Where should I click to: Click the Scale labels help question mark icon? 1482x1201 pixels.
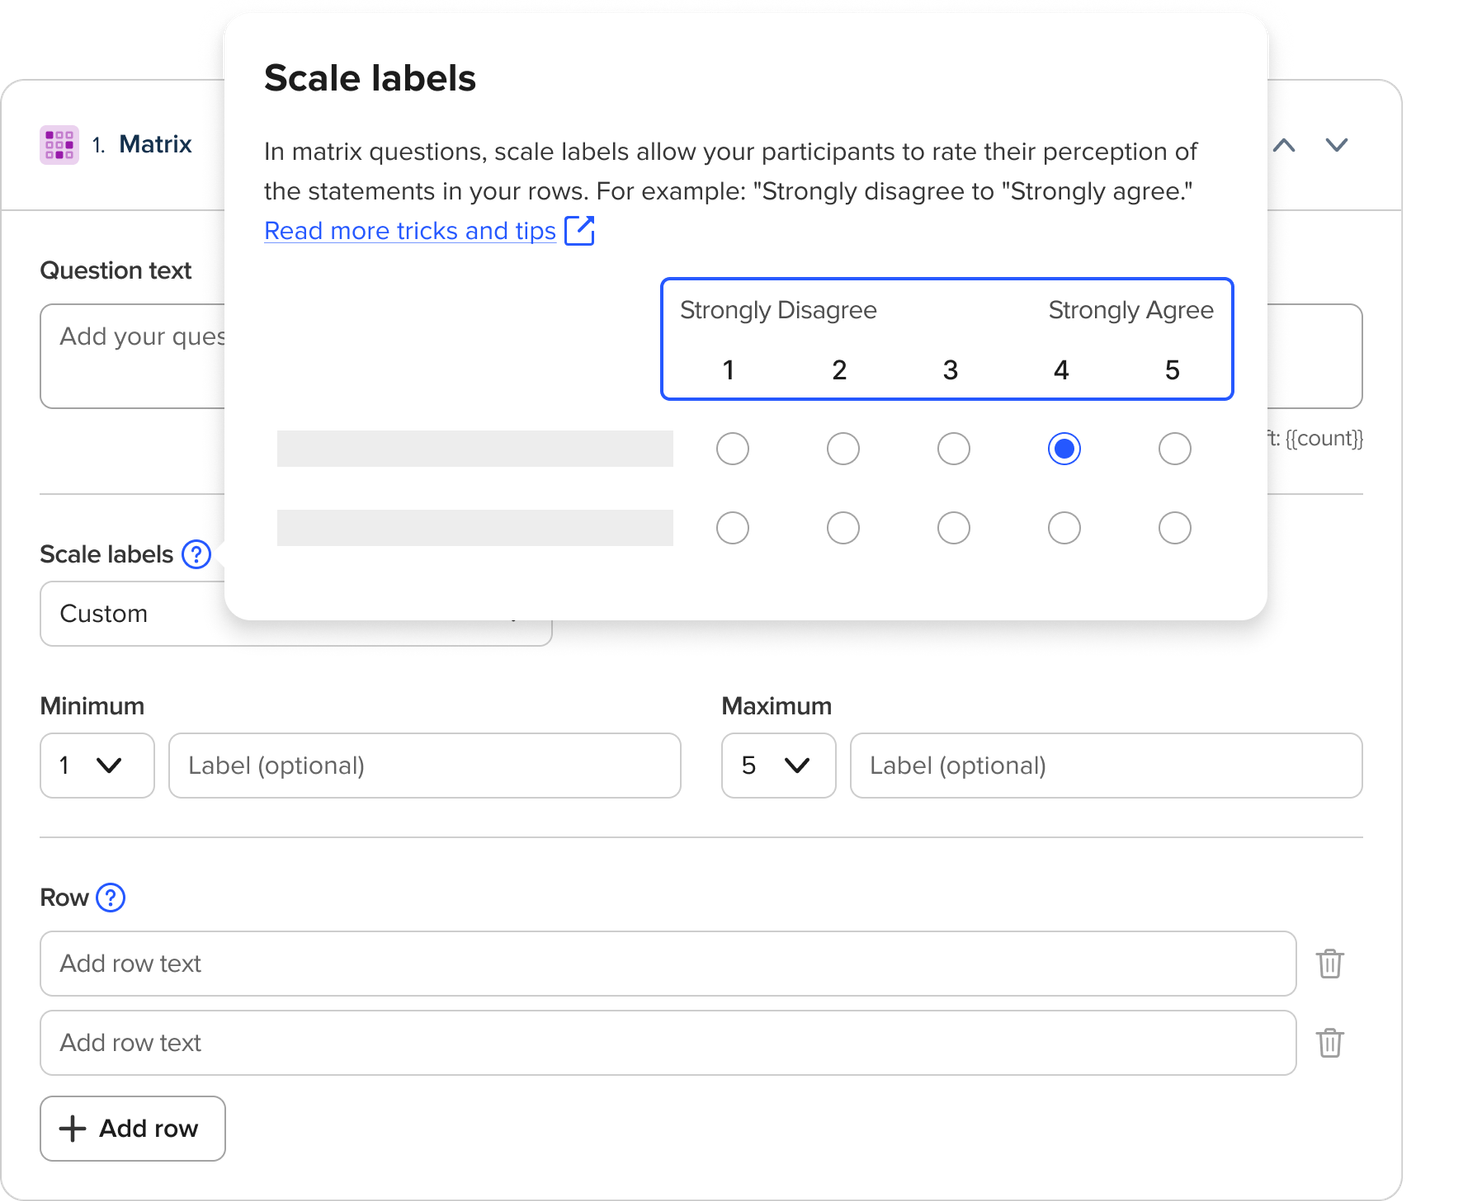(x=196, y=554)
